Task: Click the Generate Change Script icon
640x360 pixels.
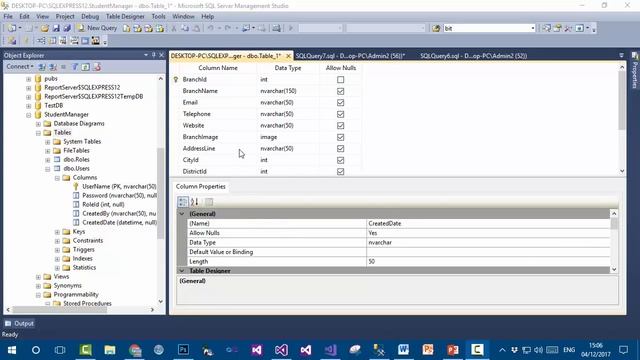Action: tap(12, 41)
